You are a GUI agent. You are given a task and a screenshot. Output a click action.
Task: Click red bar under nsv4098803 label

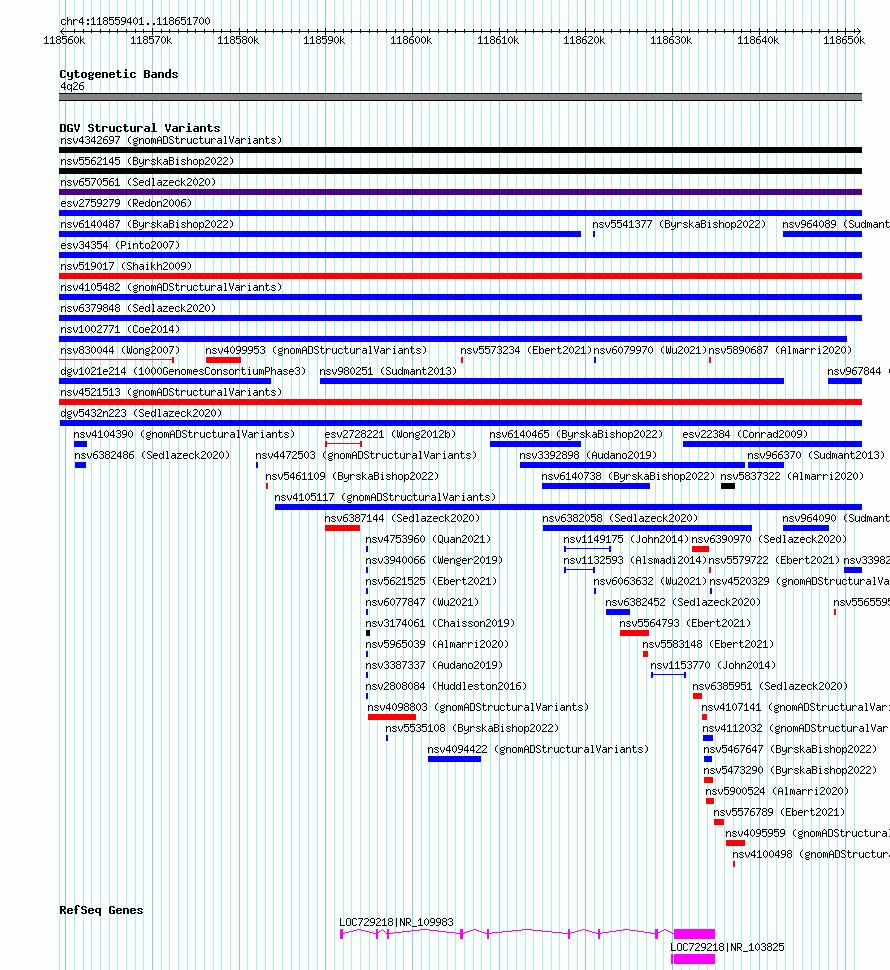pyautogui.click(x=392, y=718)
